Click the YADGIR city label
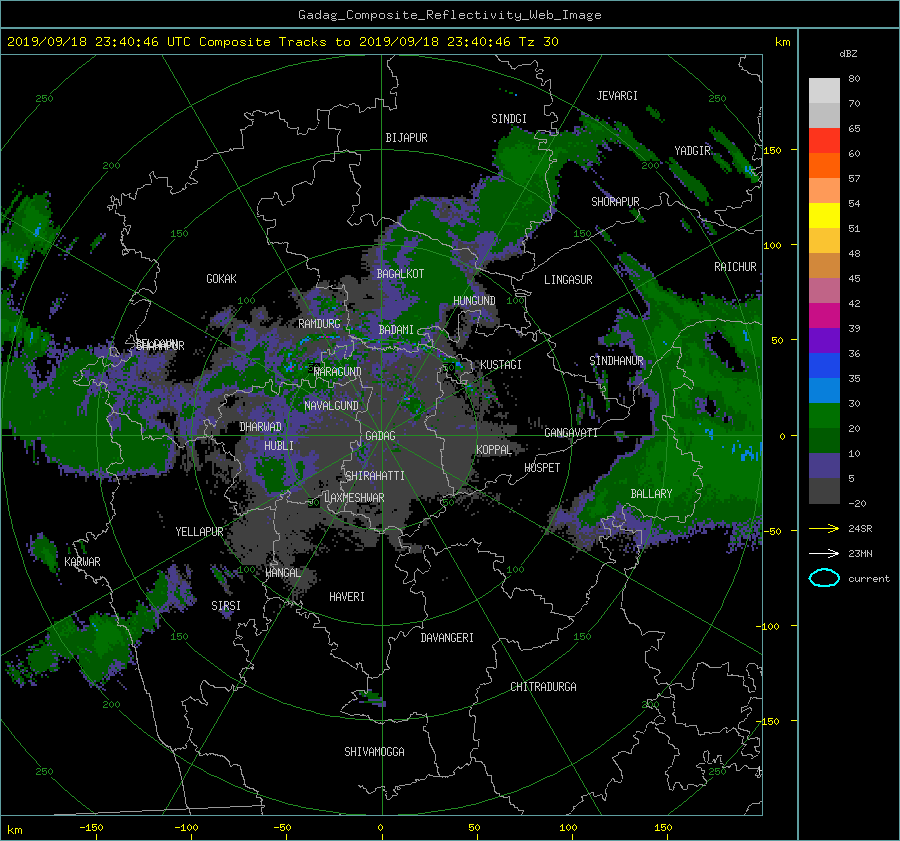The height and width of the screenshot is (841, 900). [693, 151]
